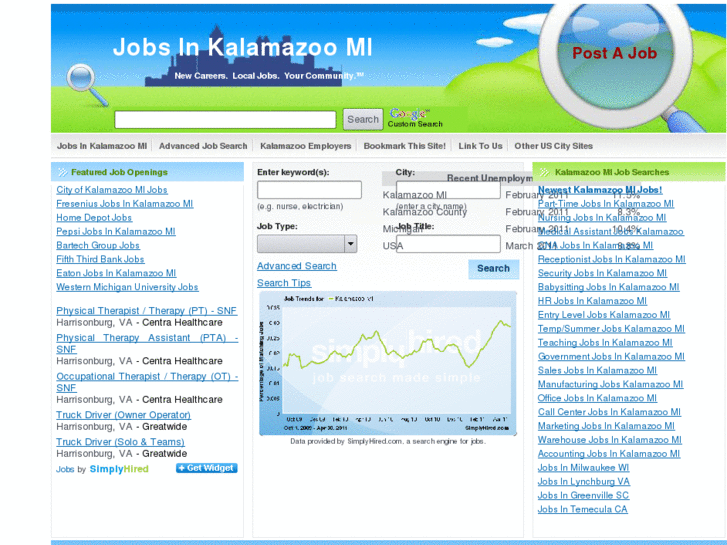Open Eaton Jobs In Kalamazoo MI link
Image resolution: width=727 pixels, height=545 pixels.
[116, 274]
